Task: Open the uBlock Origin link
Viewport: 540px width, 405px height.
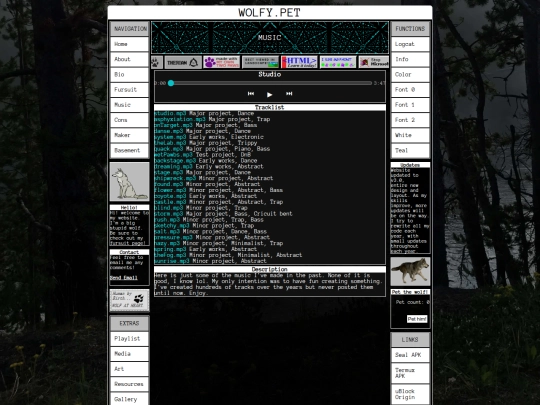Action: [410, 394]
